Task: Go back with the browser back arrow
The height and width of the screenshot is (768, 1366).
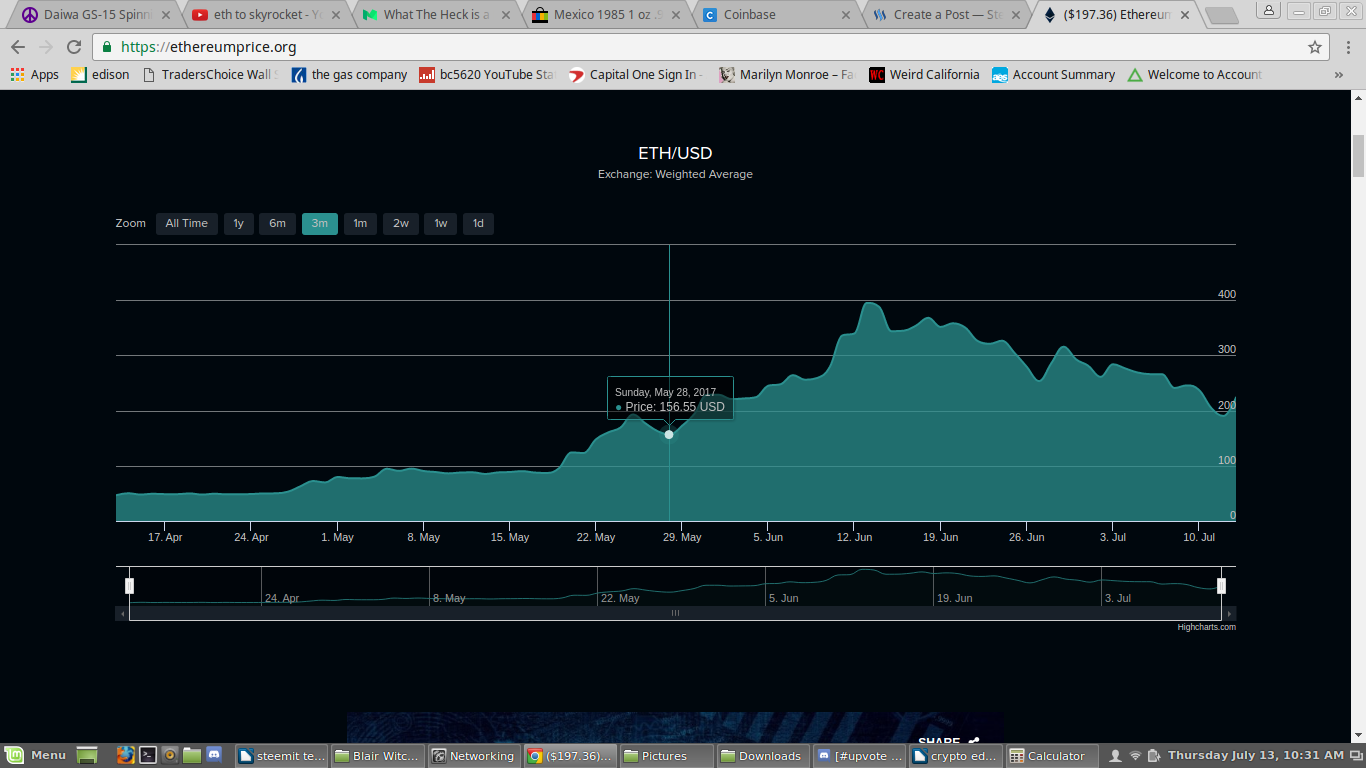Action: [18, 47]
